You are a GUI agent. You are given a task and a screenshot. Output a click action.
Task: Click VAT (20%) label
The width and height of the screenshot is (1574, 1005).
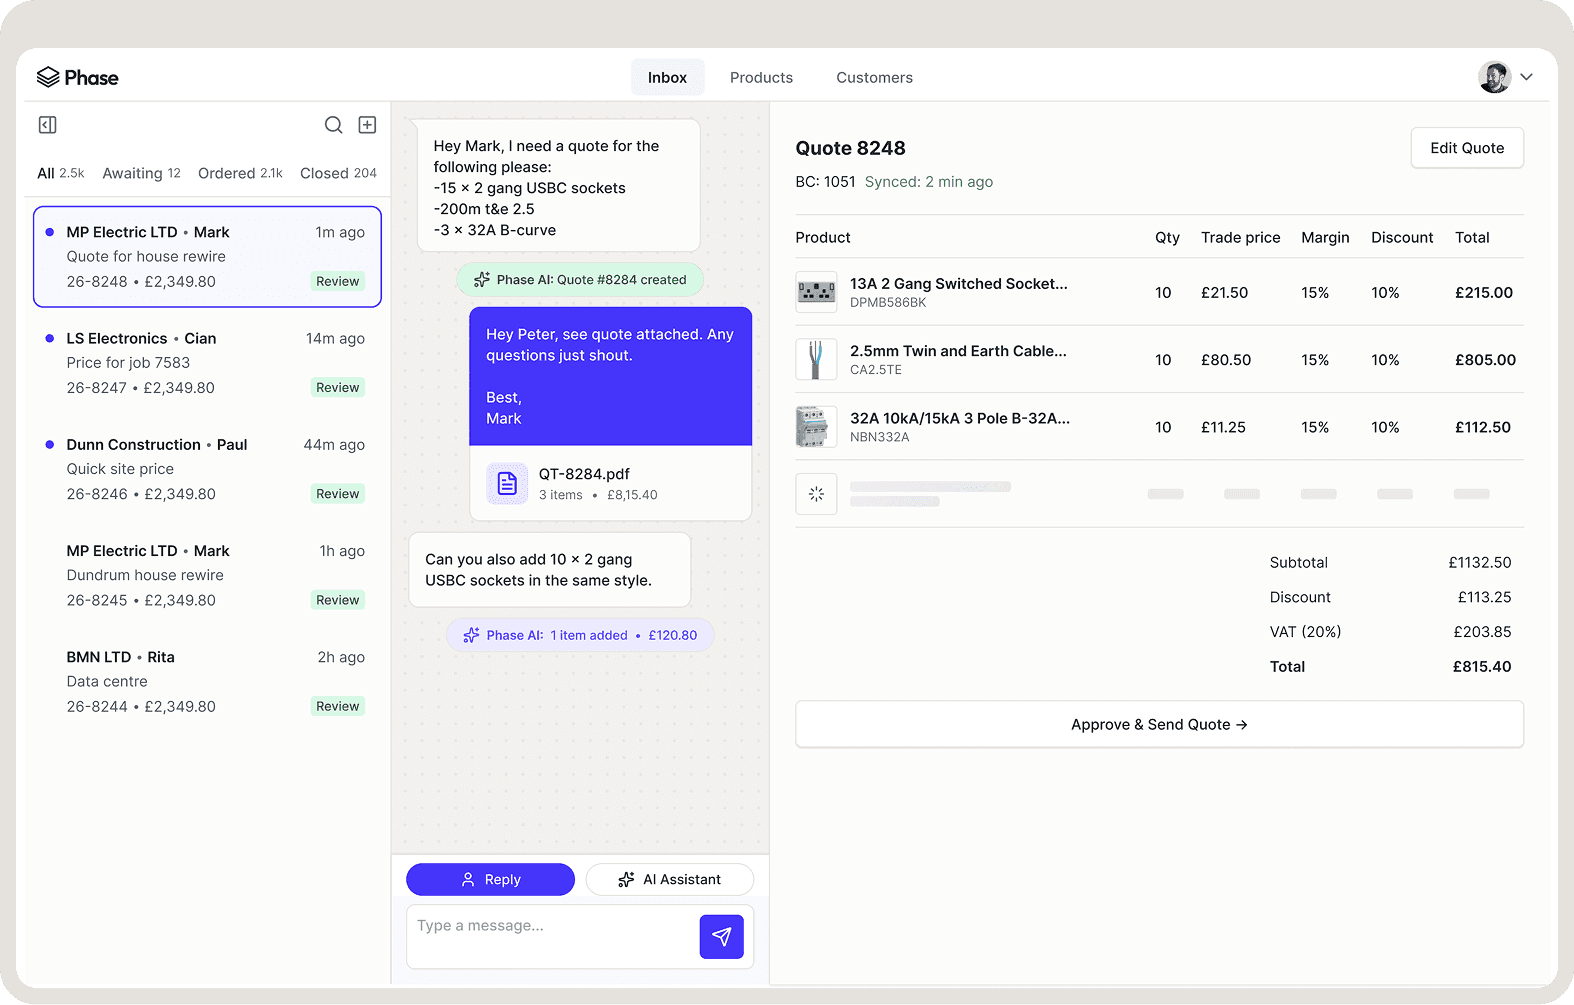click(1305, 632)
